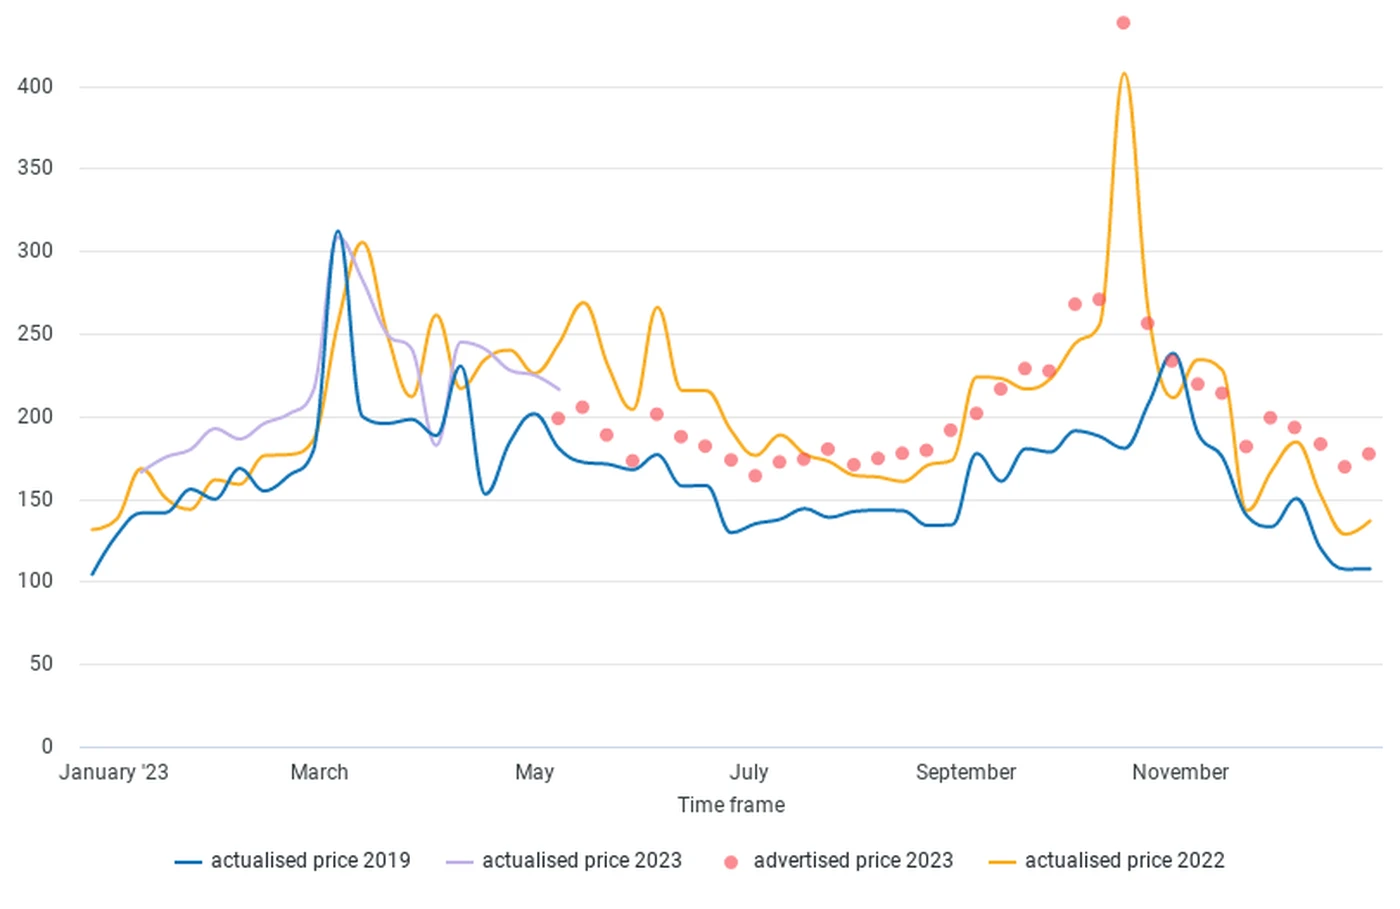Toggle the "actualised price 2019" legend label
Screen dimensions: 1400x909
[x=310, y=861]
